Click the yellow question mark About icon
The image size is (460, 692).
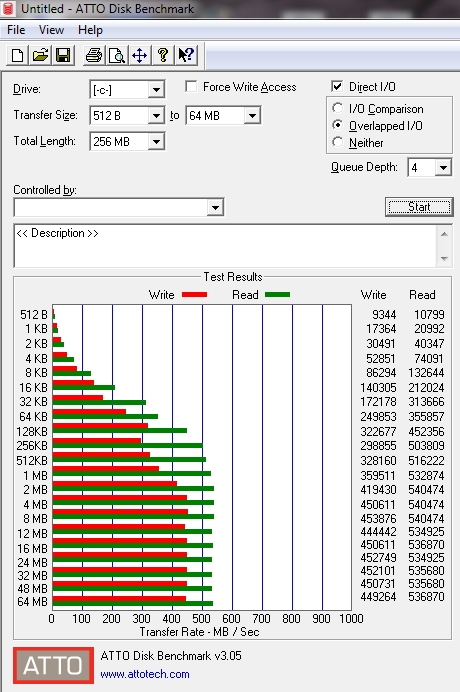(x=163, y=55)
